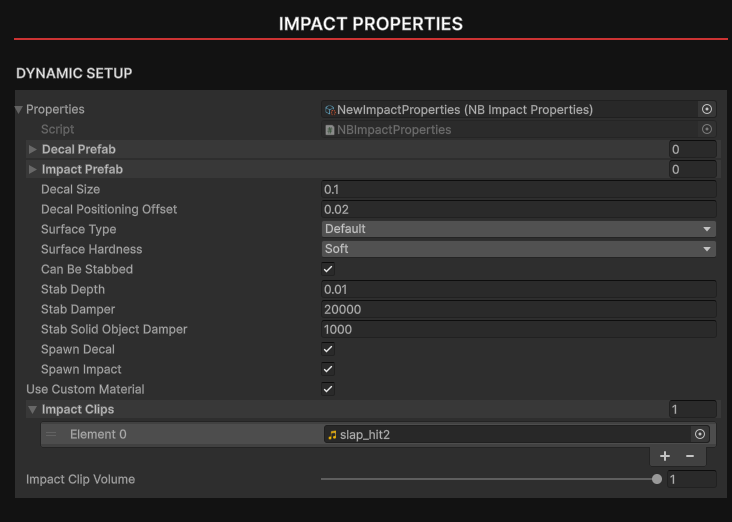
Task: Click the minus icon to remove impact clip
Action: tap(690, 456)
